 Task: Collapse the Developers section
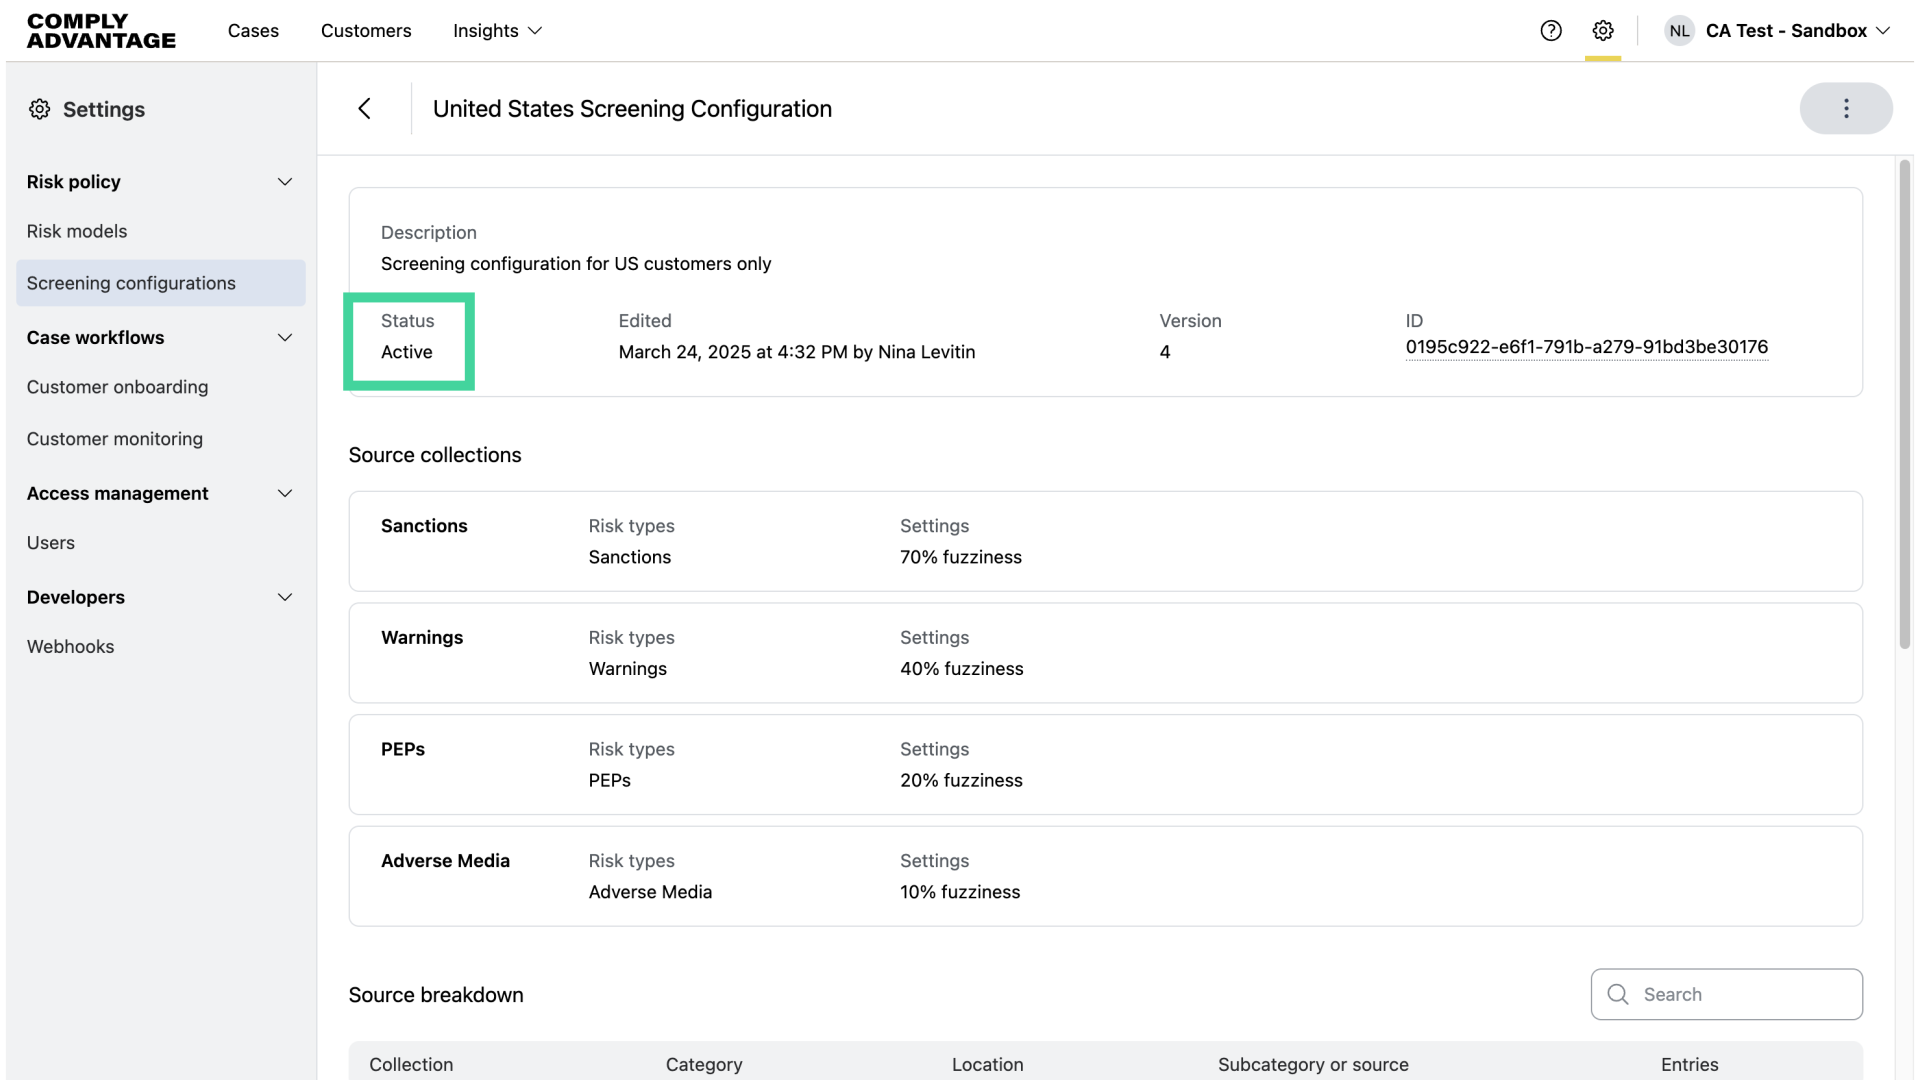pyautogui.click(x=285, y=598)
